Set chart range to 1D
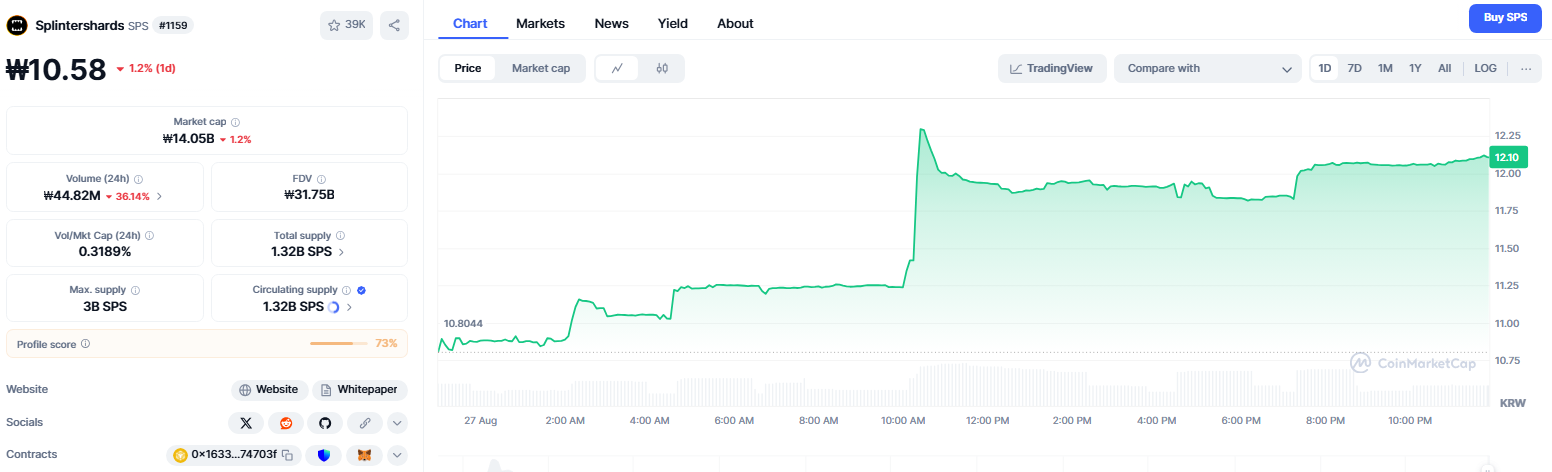This screenshot has width=1552, height=472. pyautogui.click(x=1325, y=68)
